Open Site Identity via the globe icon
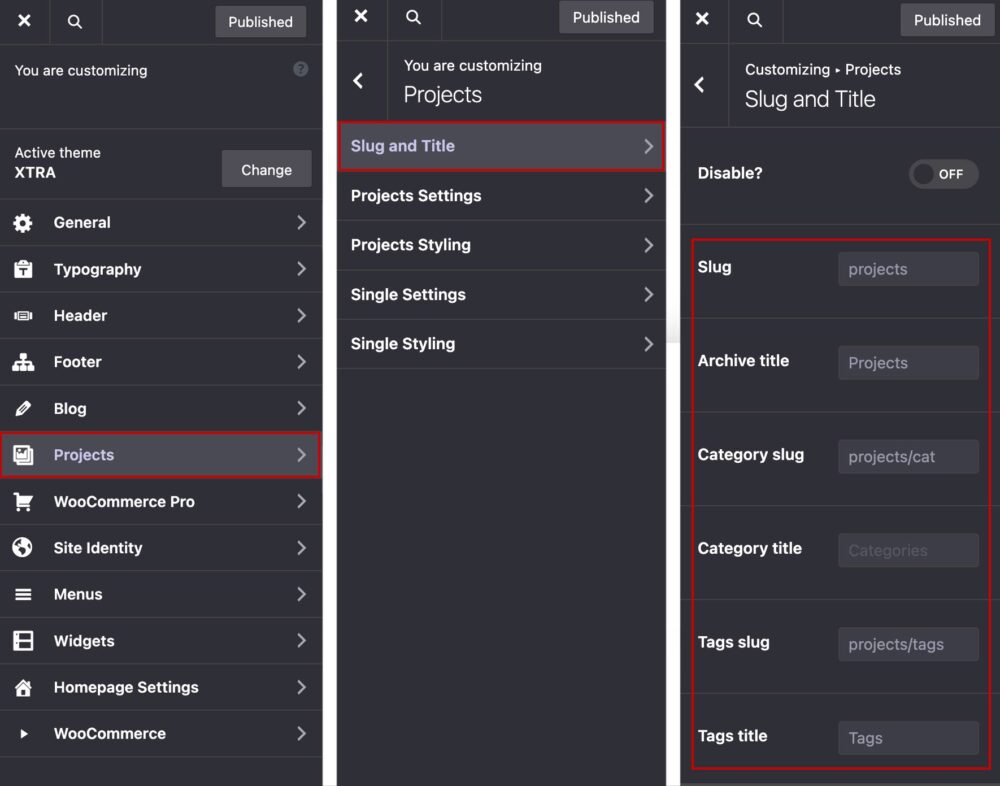Screen dimensions: 1000x786 [x=24, y=548]
